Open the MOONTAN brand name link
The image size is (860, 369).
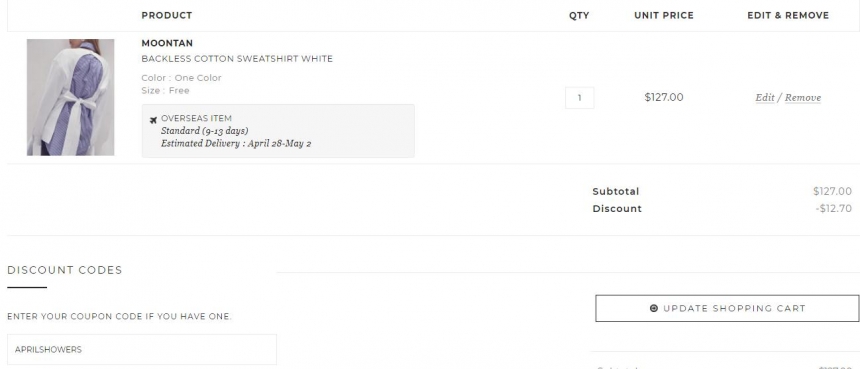click(167, 43)
